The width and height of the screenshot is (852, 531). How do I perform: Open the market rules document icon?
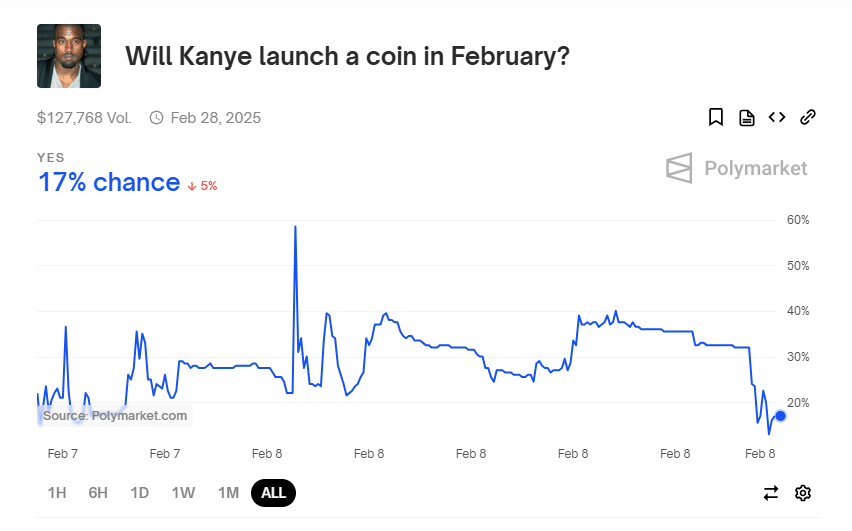[747, 117]
